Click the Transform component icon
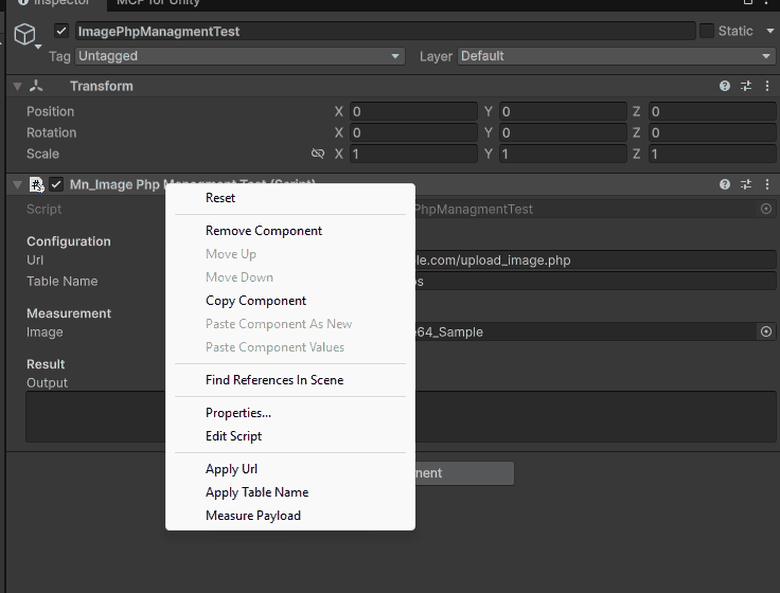 (x=36, y=86)
